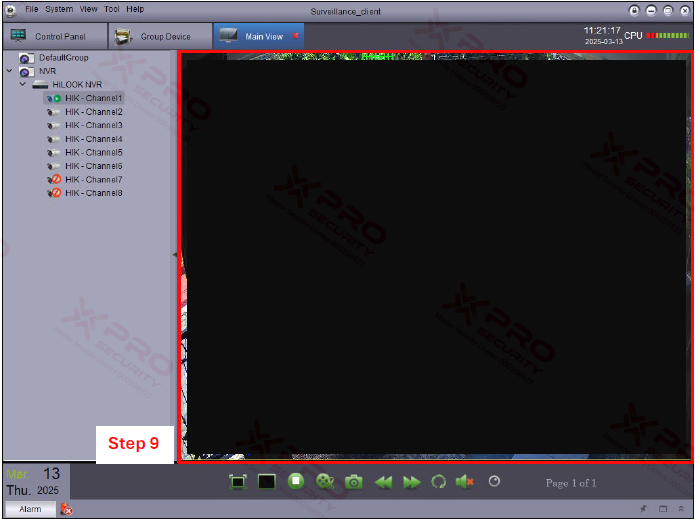Select HIK - Channel6 camera

[x=94, y=166]
